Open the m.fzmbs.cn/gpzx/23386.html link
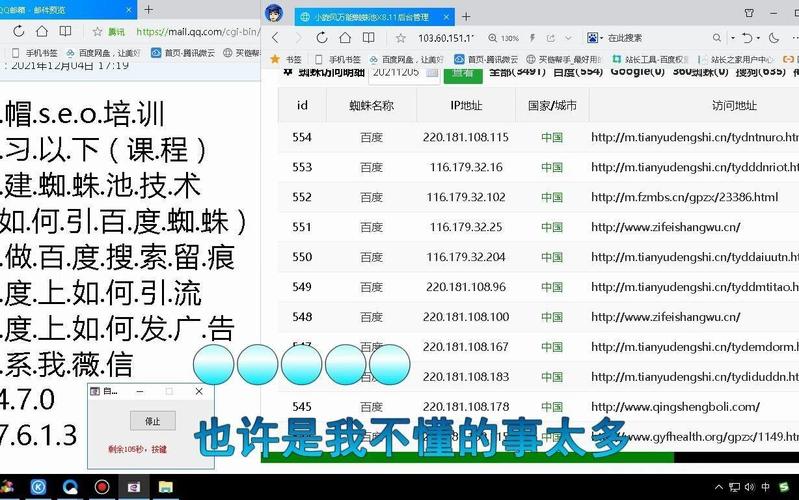799x500 pixels. coord(684,197)
